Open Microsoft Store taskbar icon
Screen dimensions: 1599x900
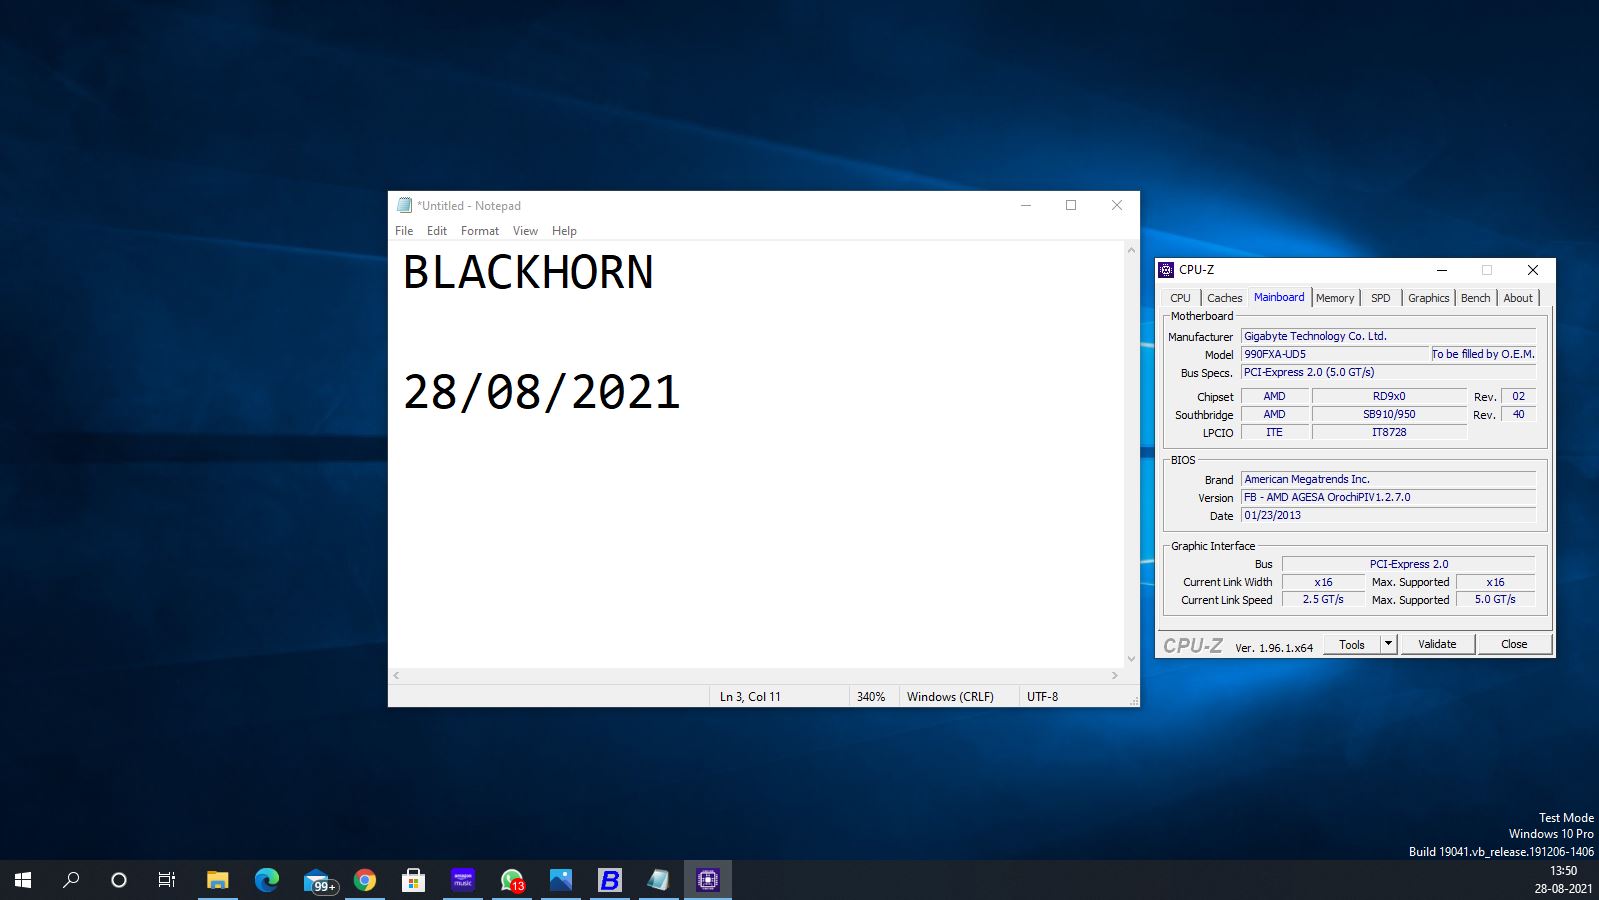[414, 880]
